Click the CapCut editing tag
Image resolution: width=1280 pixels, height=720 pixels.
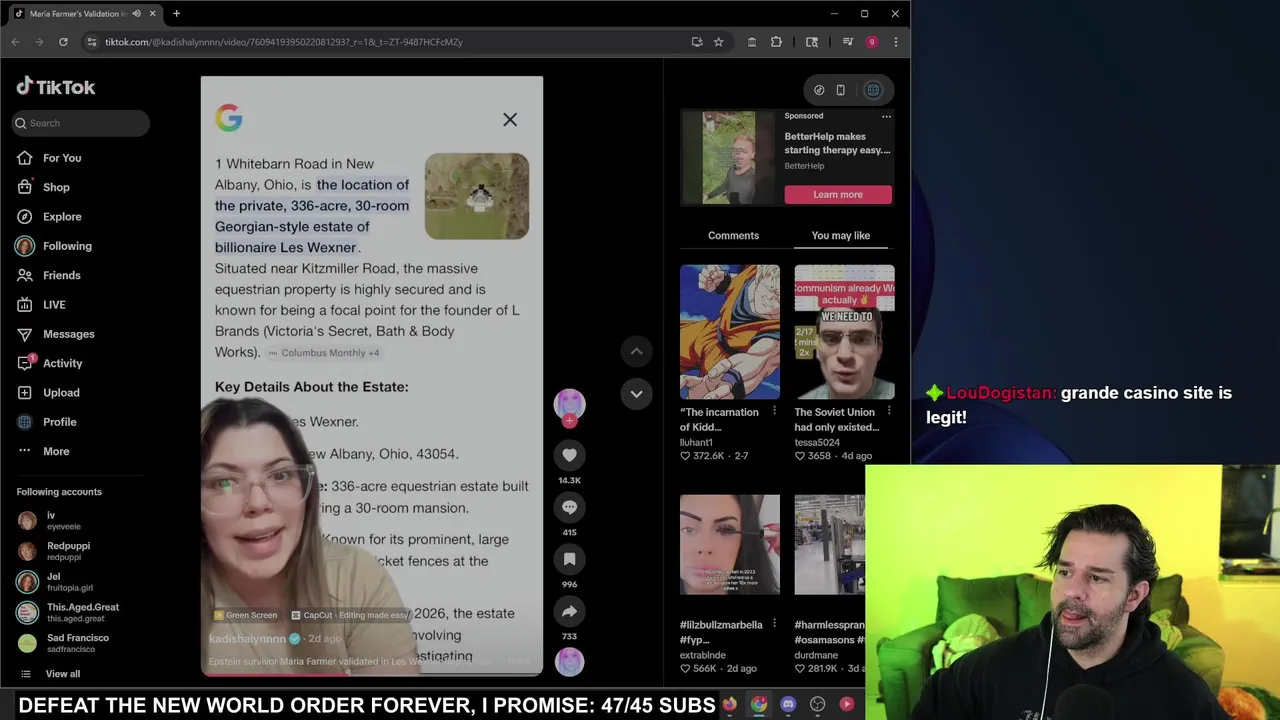click(350, 615)
